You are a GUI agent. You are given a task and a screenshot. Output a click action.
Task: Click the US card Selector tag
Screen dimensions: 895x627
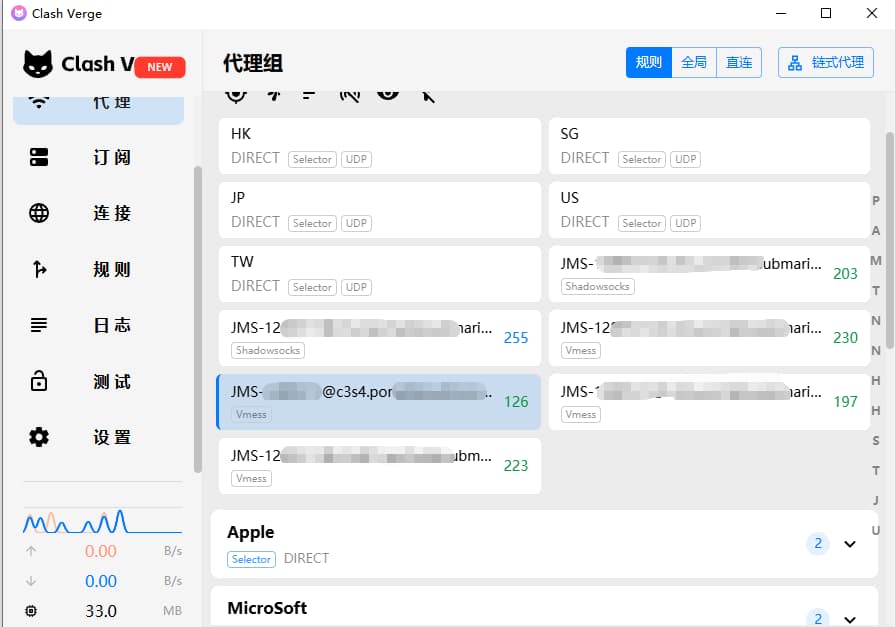[642, 223]
